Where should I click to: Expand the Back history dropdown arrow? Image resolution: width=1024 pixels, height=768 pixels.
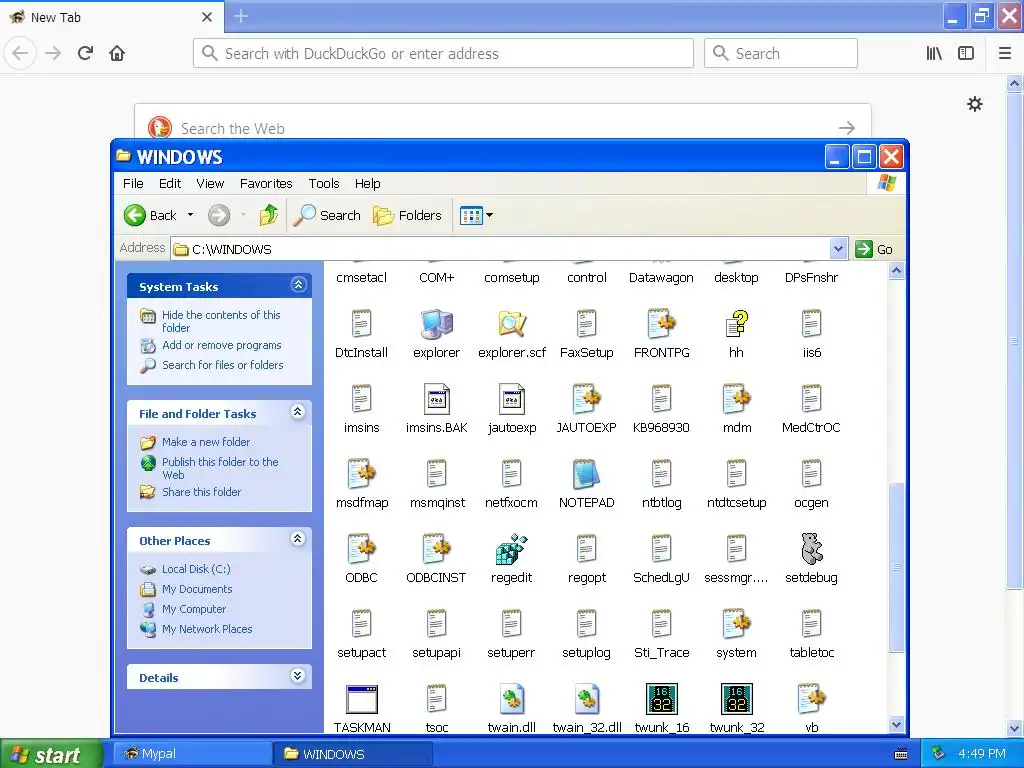click(191, 215)
